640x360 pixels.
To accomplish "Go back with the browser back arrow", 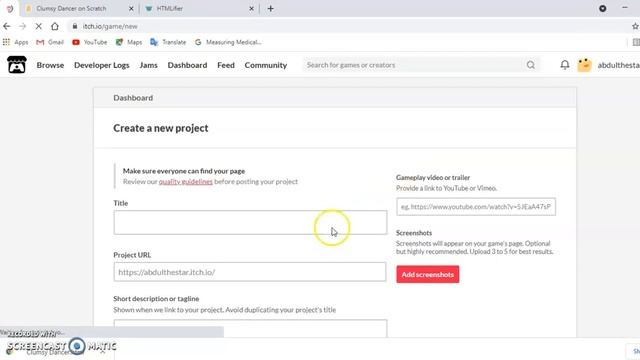I will [7, 26].
